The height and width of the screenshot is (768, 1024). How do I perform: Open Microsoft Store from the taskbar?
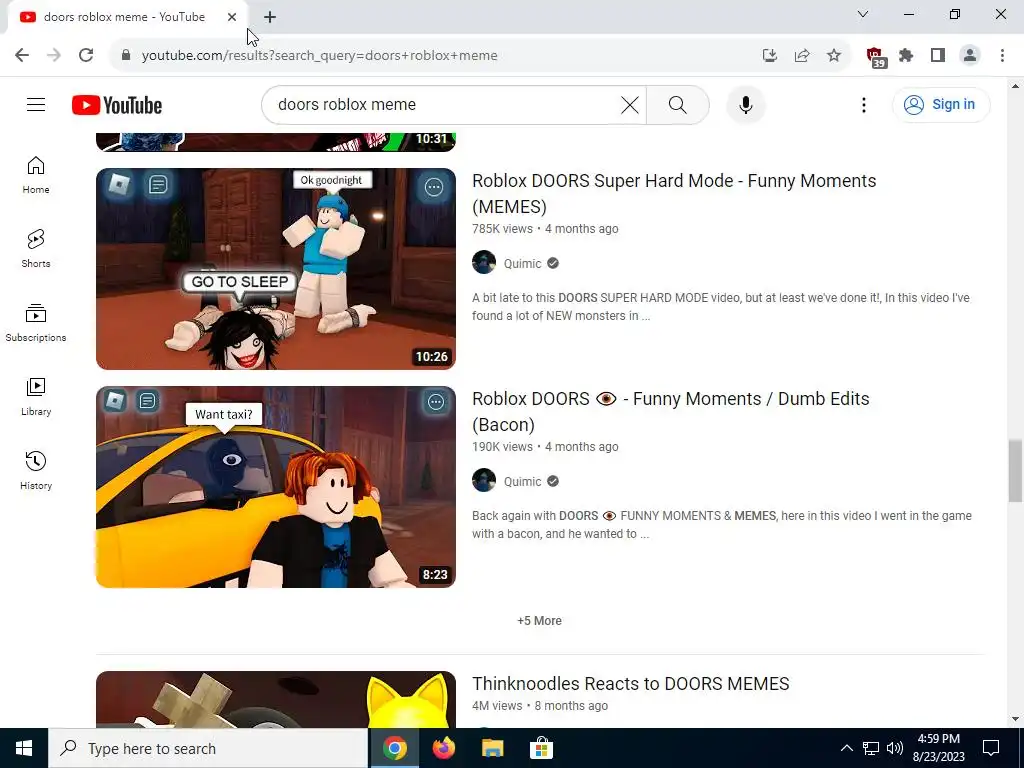[541, 748]
